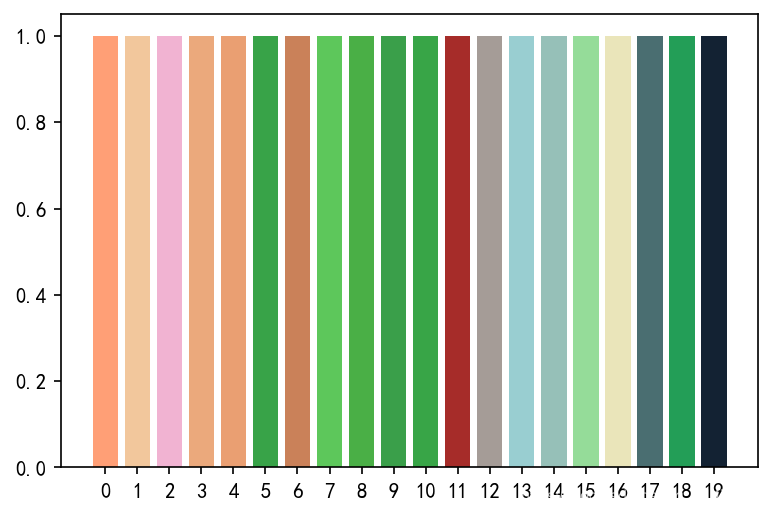Click the x-axis tick label 18
773x515 pixels.
(x=682, y=491)
